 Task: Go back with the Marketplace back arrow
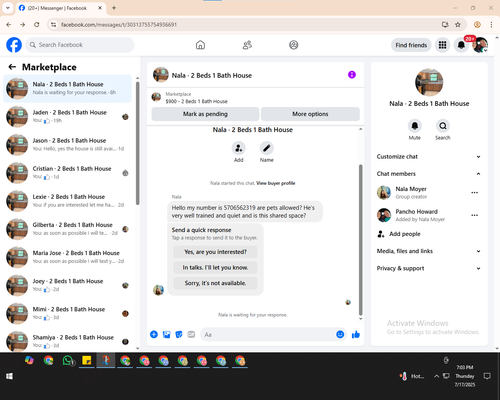click(12, 67)
